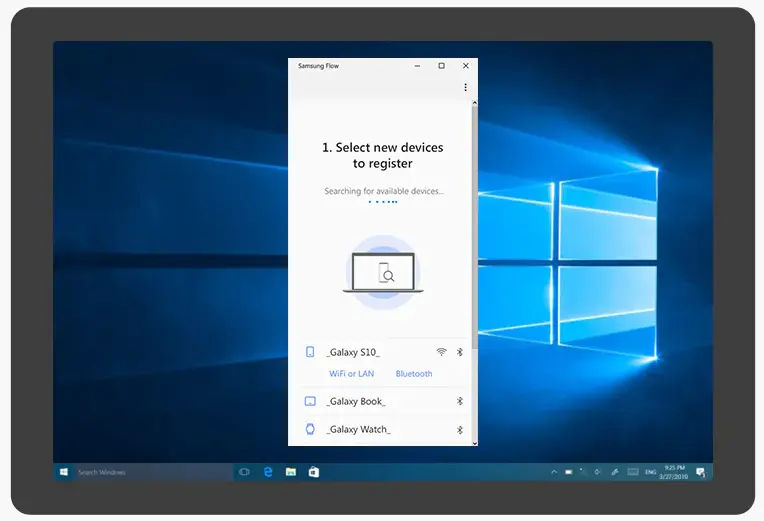Select the _Galaxy Watch_ watch icon
Image resolution: width=764 pixels, height=521 pixels.
tap(310, 429)
